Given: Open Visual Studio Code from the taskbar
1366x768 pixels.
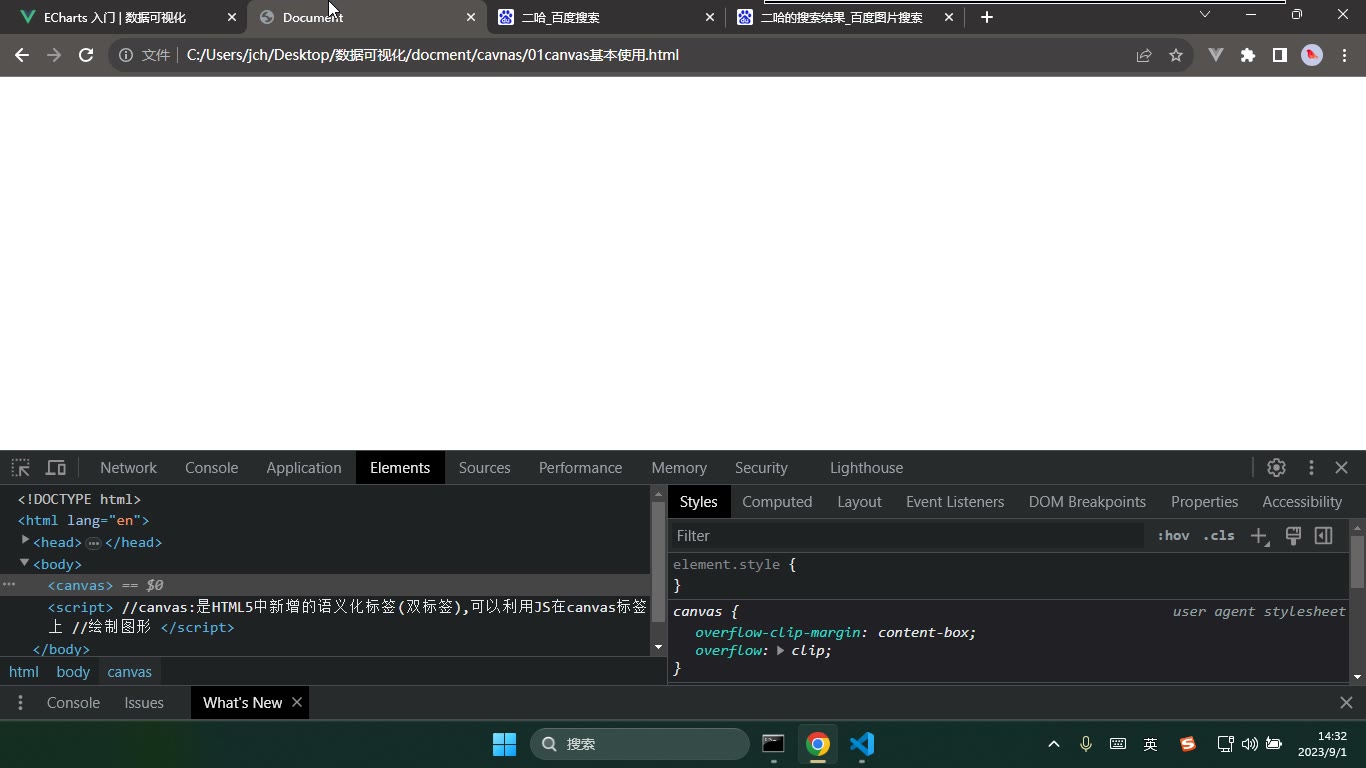Looking at the screenshot, I should 862,743.
